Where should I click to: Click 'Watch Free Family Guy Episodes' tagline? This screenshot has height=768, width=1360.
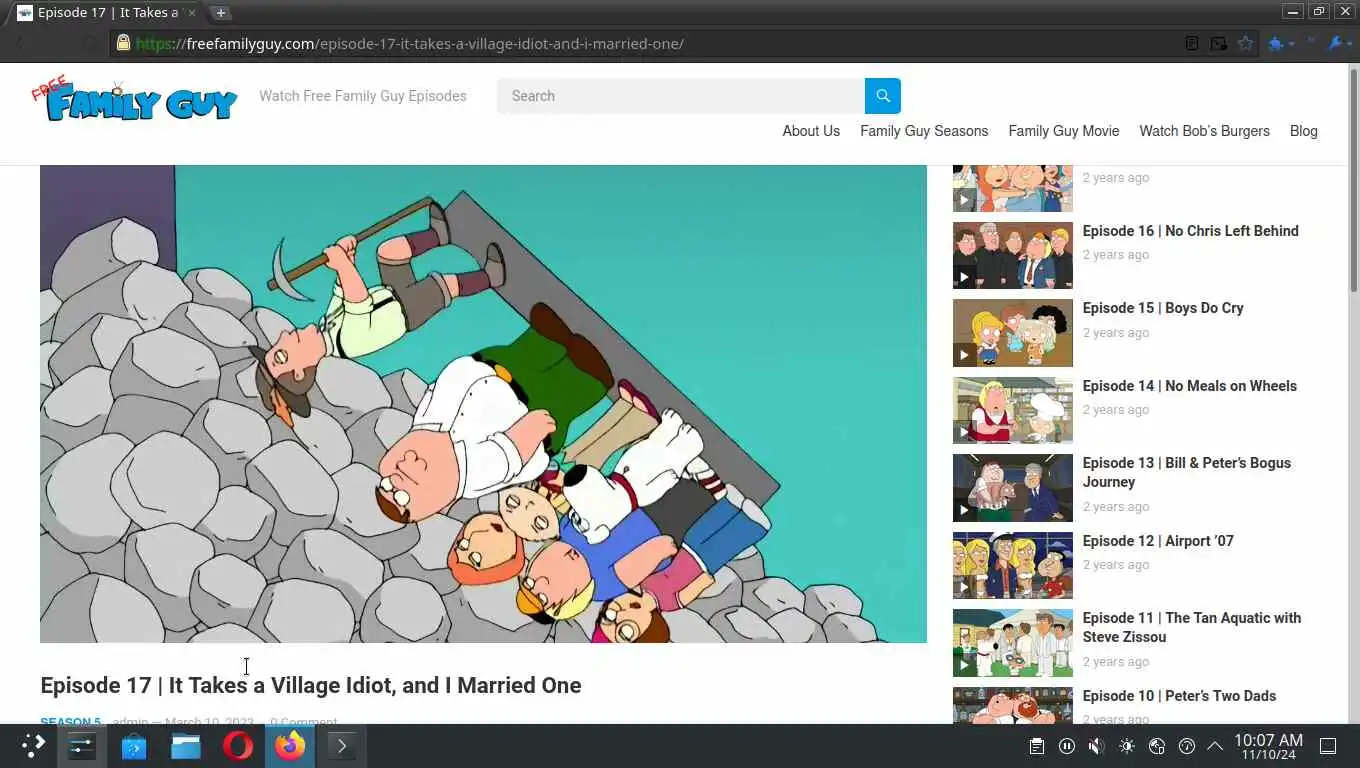tap(363, 96)
